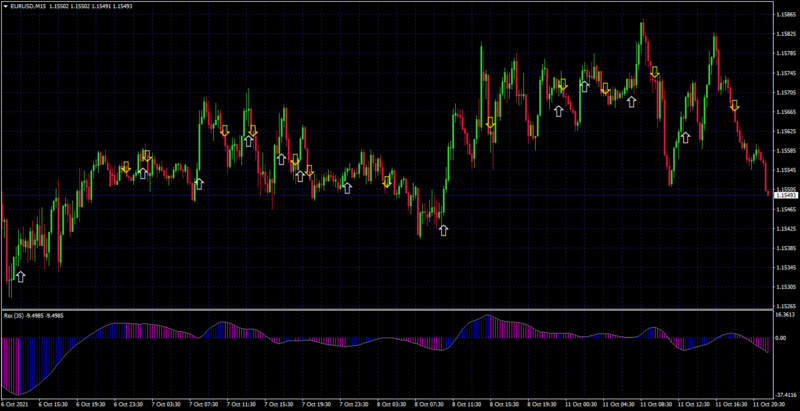Click the 0.00 indicator scale value
The width and height of the screenshot is (800, 411).
tap(781, 338)
